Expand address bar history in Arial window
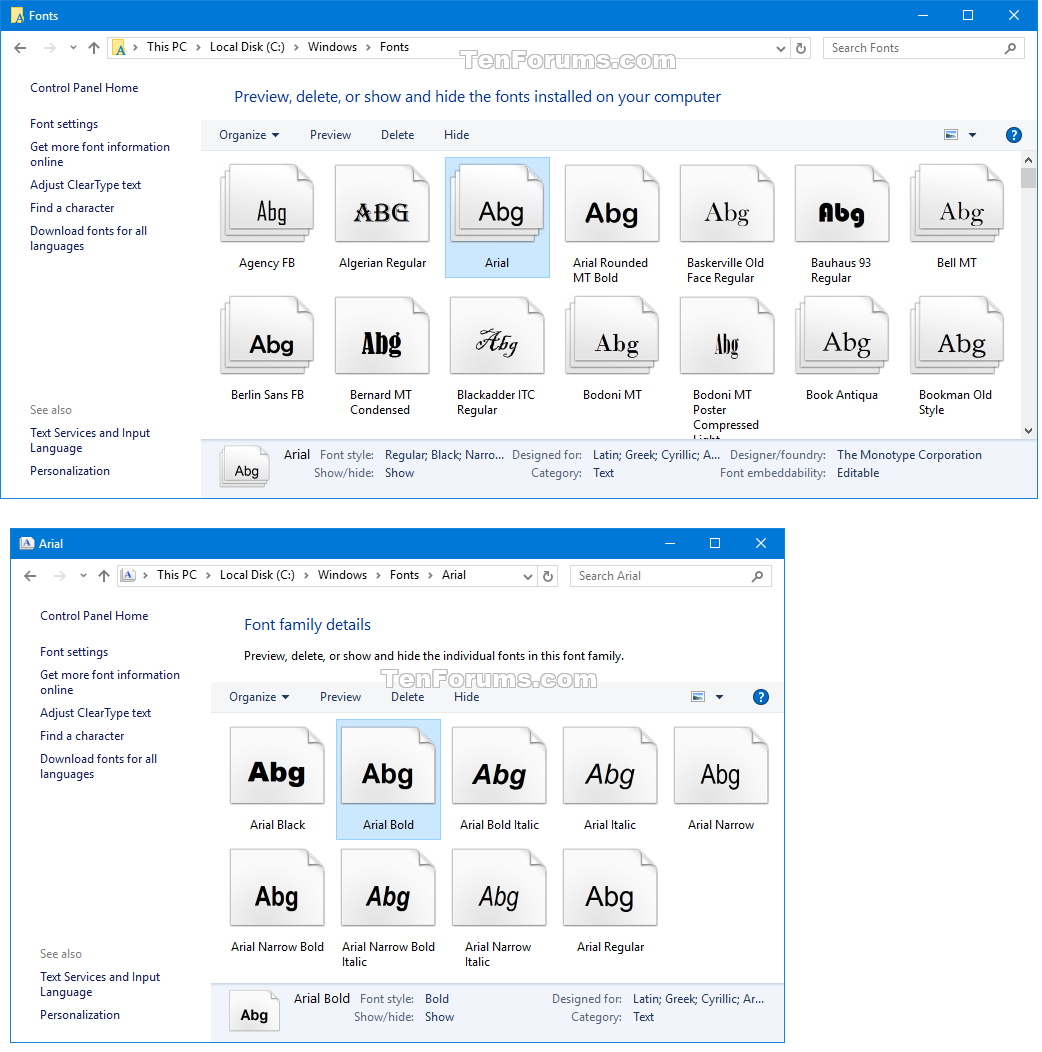This screenshot has width=1042, height=1052. (x=527, y=576)
